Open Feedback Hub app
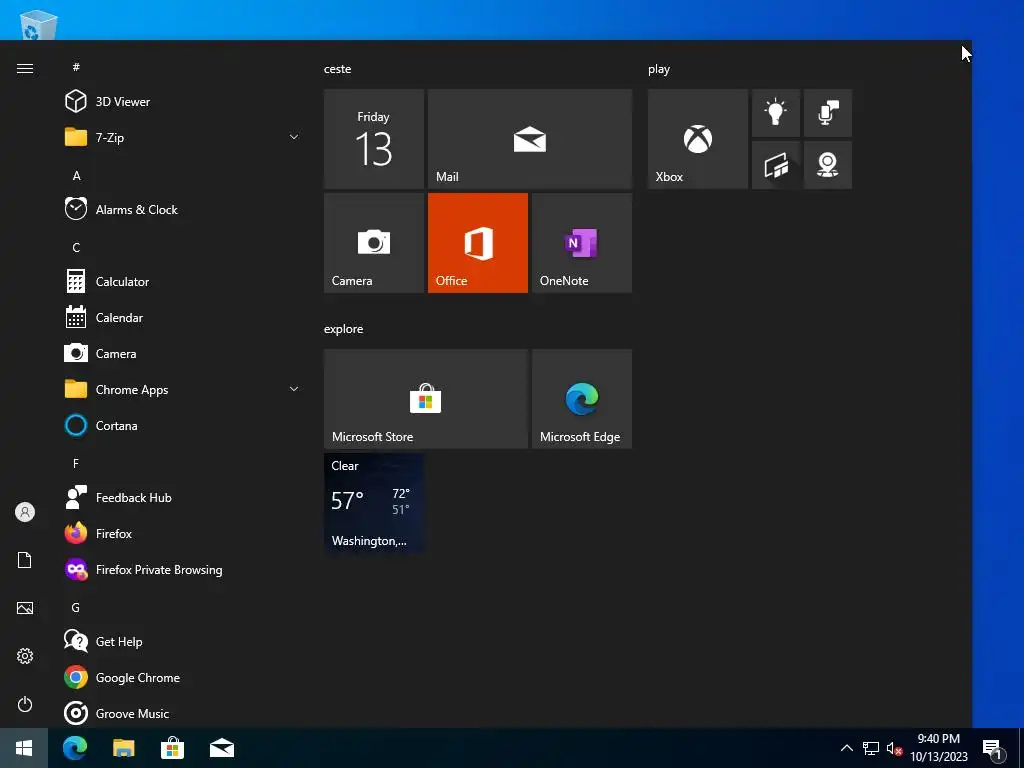The width and height of the screenshot is (1024, 768). pyautogui.click(x=182, y=498)
